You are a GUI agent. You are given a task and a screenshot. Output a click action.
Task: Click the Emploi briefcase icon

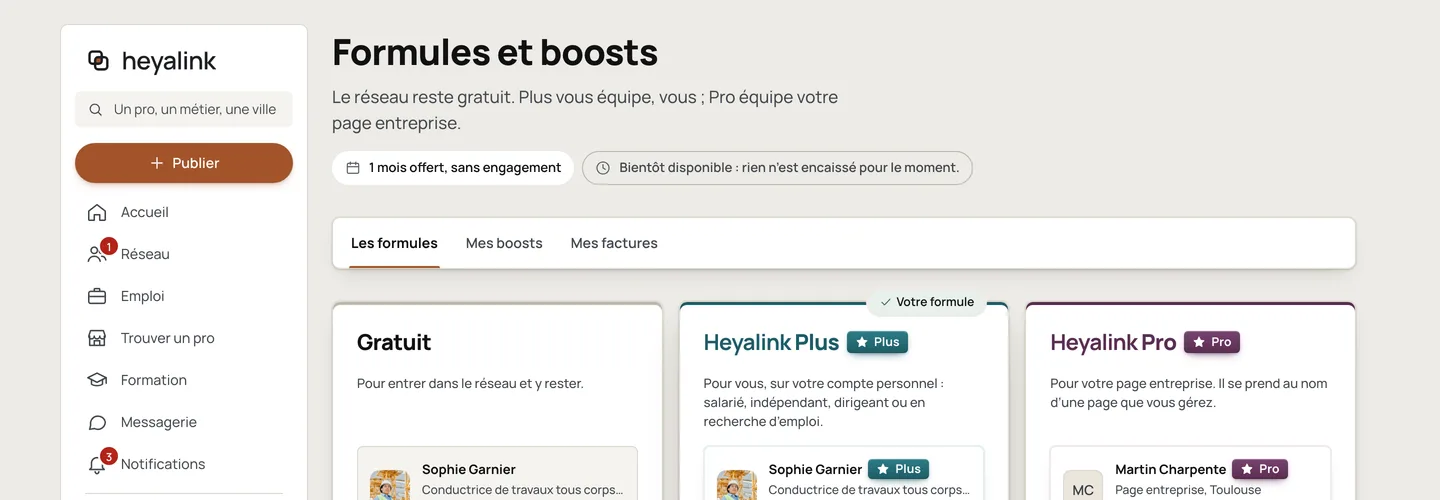pos(97,296)
